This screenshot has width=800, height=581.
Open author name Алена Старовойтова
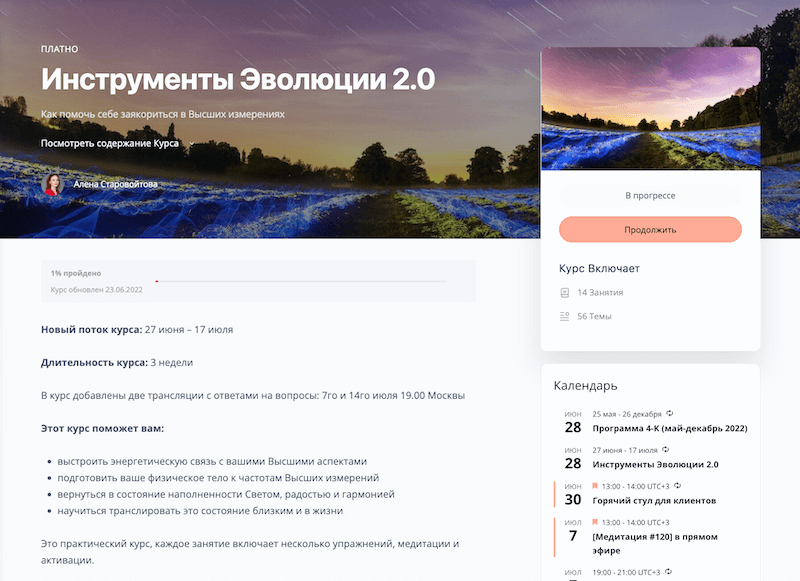(x=115, y=184)
